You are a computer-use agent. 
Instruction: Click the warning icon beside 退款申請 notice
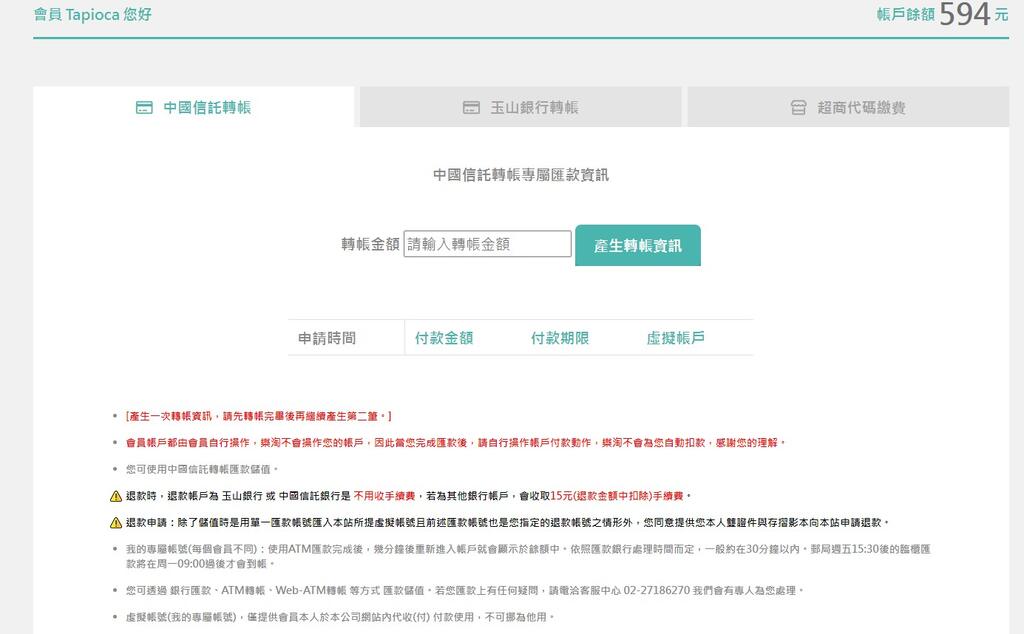tap(116, 522)
